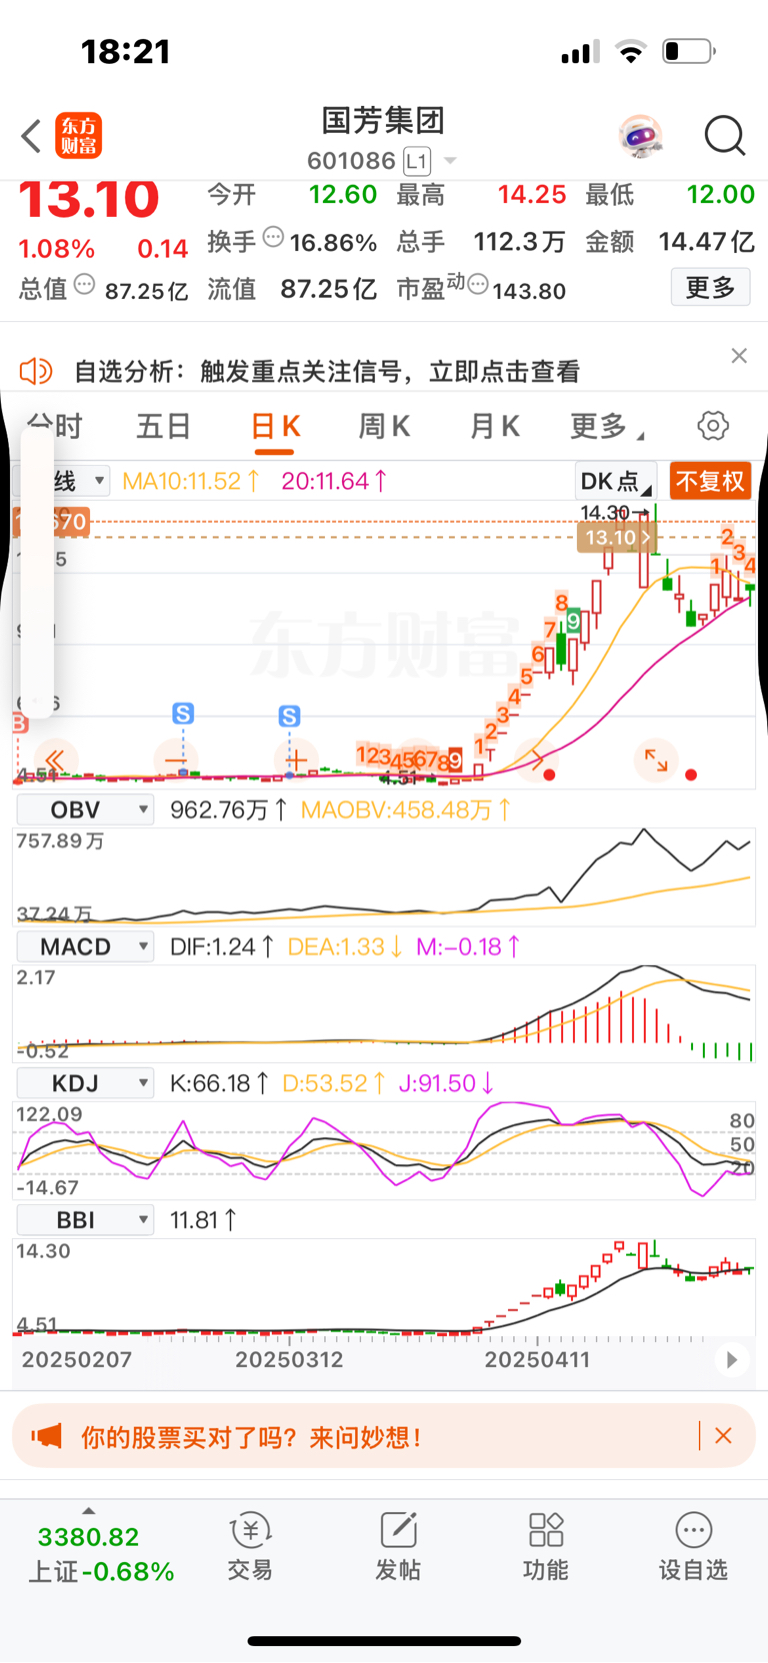Screen dimensions: 768x1663
Task: Tap the 换手 info circle icon
Action: tap(273, 237)
